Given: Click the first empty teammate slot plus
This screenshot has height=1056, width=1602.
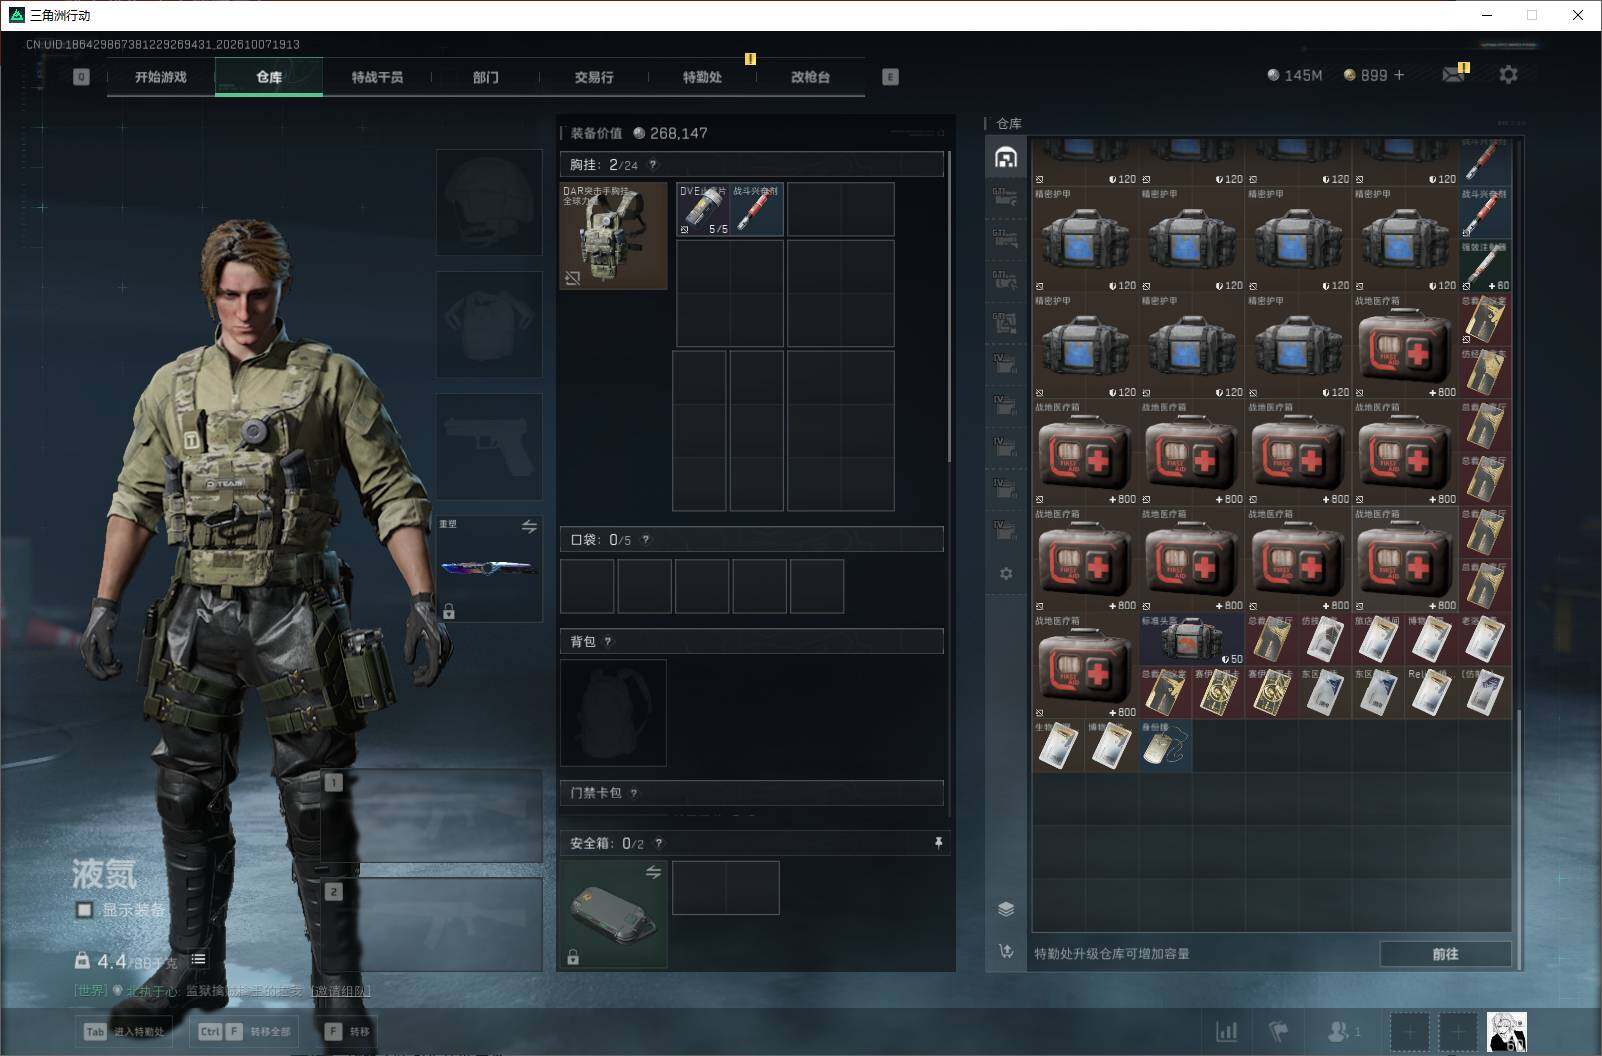Looking at the screenshot, I should (1409, 1031).
